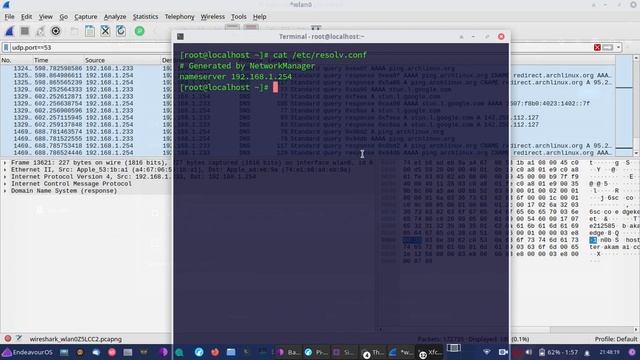640x360 pixels.
Task: Open the Statistics menu
Action: pyautogui.click(x=145, y=17)
